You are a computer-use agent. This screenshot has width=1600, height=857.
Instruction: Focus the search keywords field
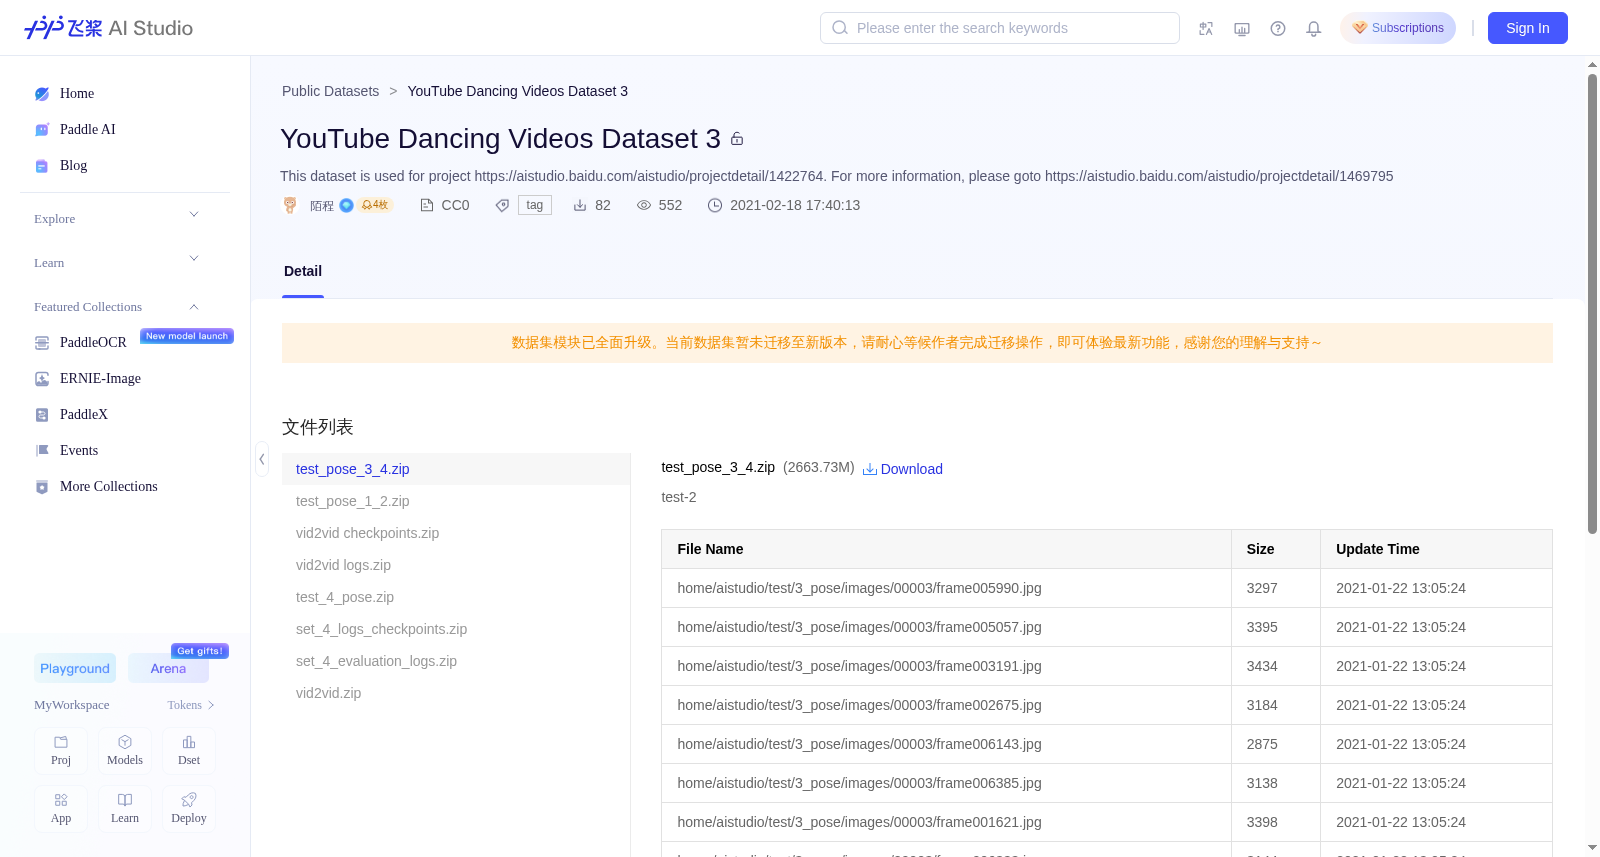point(1000,28)
